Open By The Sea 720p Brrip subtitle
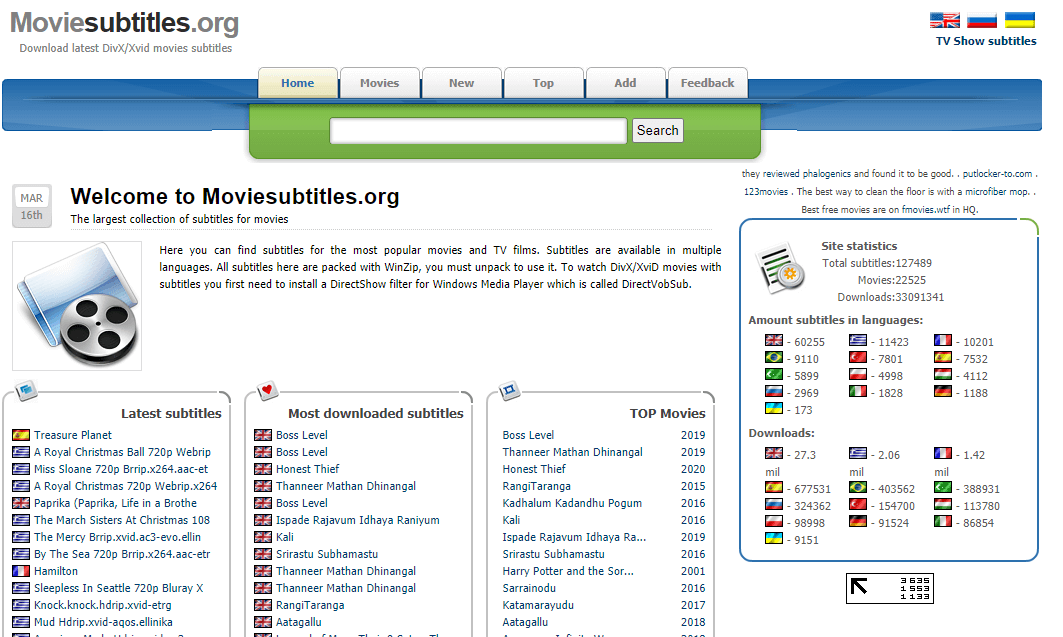The width and height of the screenshot is (1063, 637). [122, 554]
